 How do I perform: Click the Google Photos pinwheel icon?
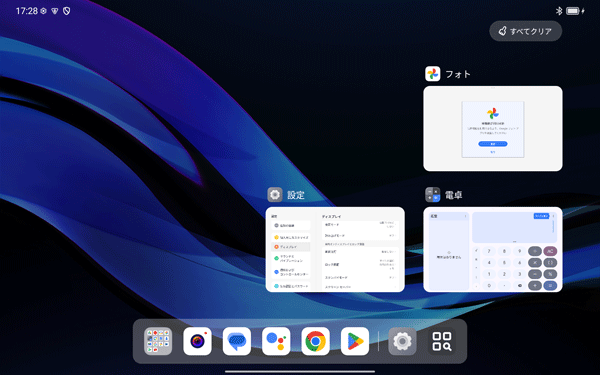pyautogui.click(x=433, y=74)
